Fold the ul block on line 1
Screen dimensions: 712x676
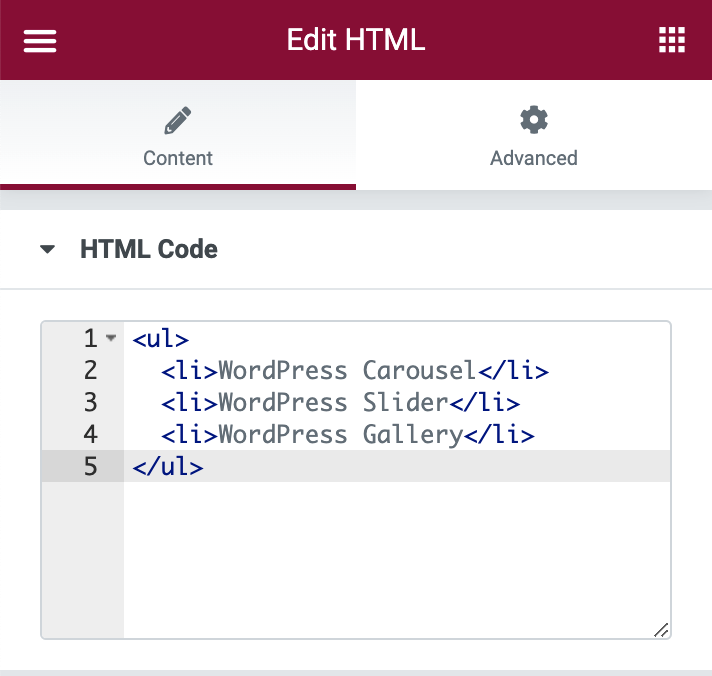tap(111, 338)
